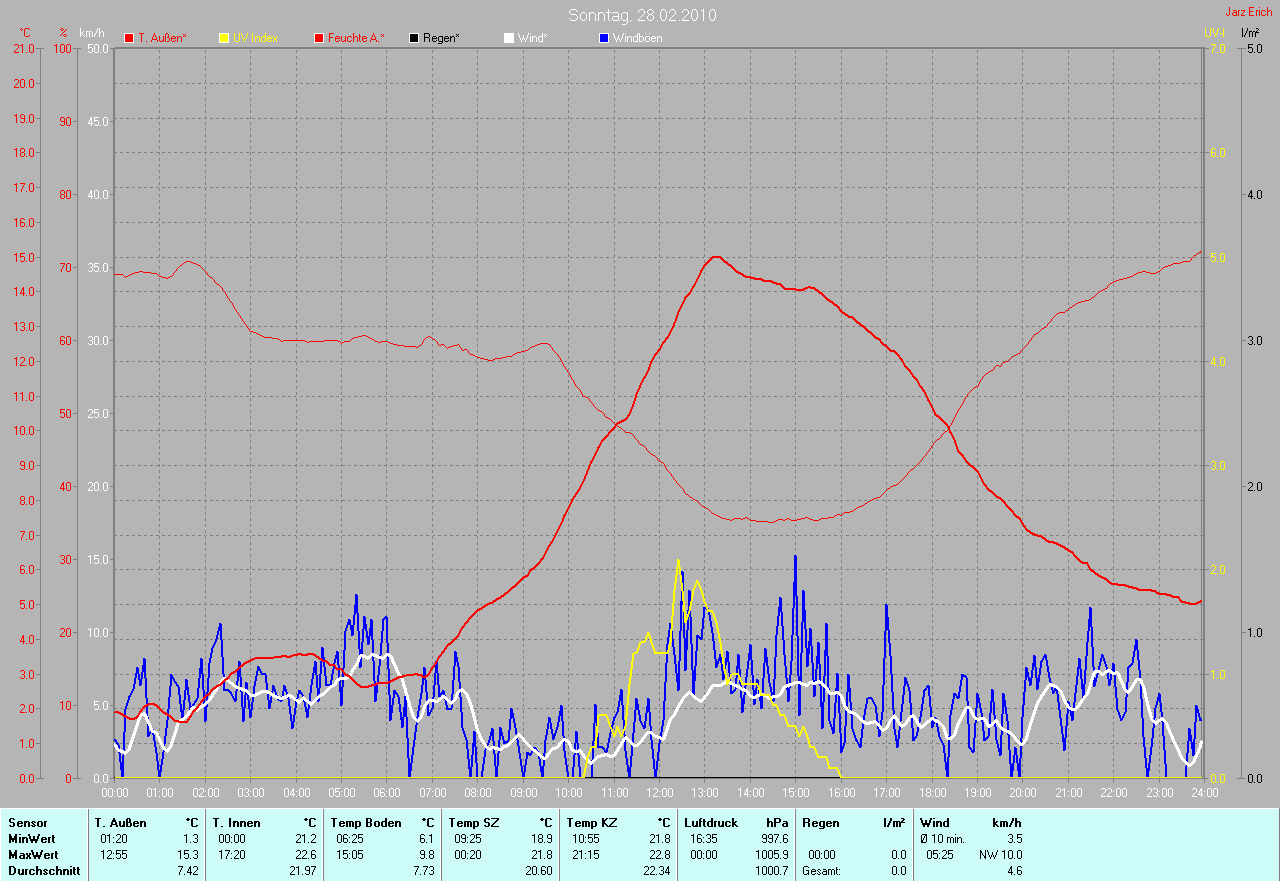Select the Temp SZ minimum value 18.9
Image resolution: width=1280 pixels, height=881 pixels.
point(540,839)
